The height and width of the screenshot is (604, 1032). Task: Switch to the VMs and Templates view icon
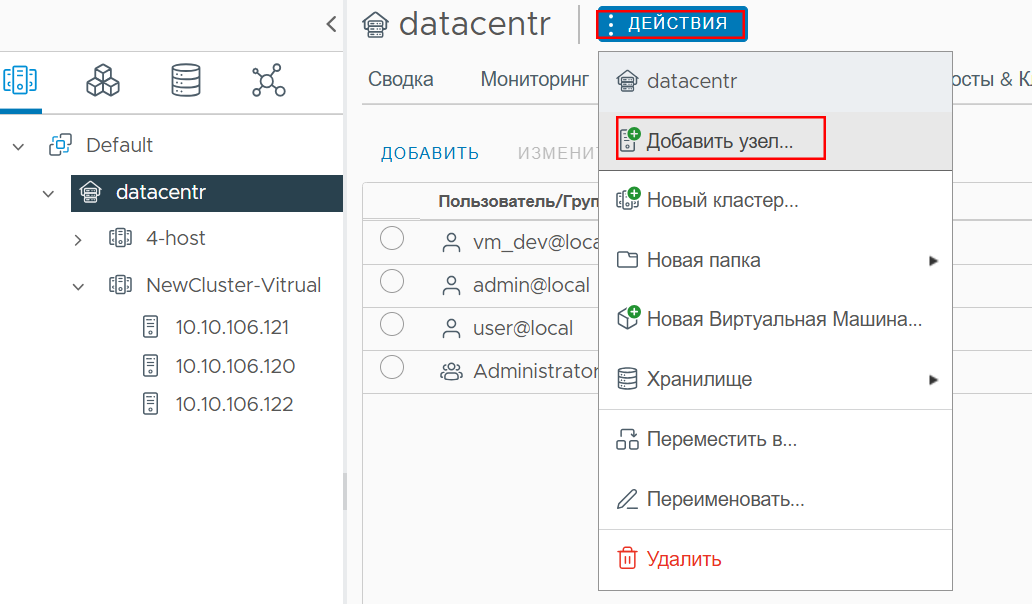click(103, 80)
